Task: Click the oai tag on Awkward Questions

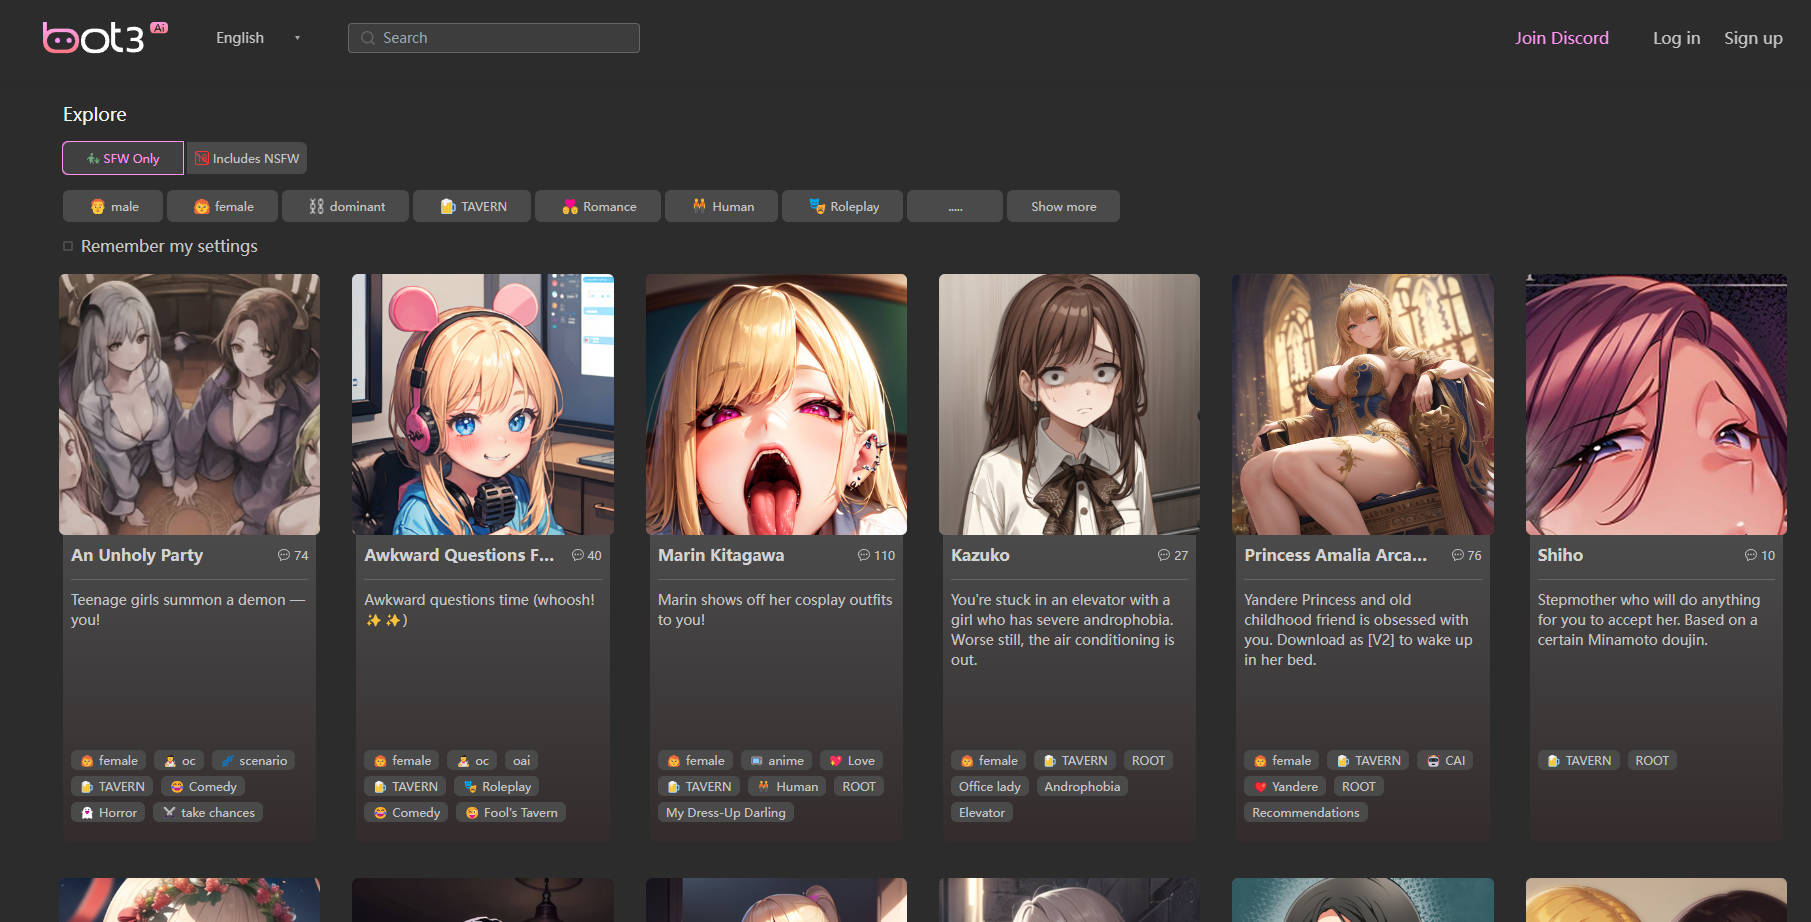Action: click(521, 761)
